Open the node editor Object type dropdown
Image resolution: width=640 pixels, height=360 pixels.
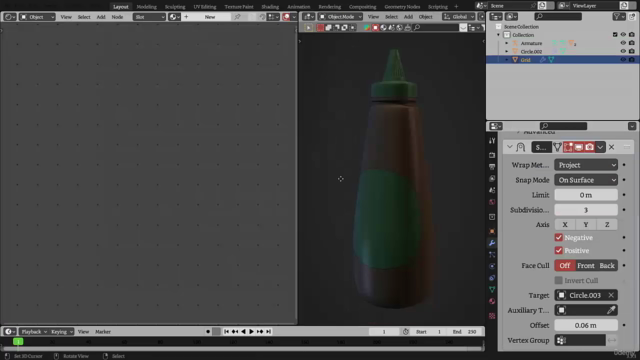pos(37,17)
